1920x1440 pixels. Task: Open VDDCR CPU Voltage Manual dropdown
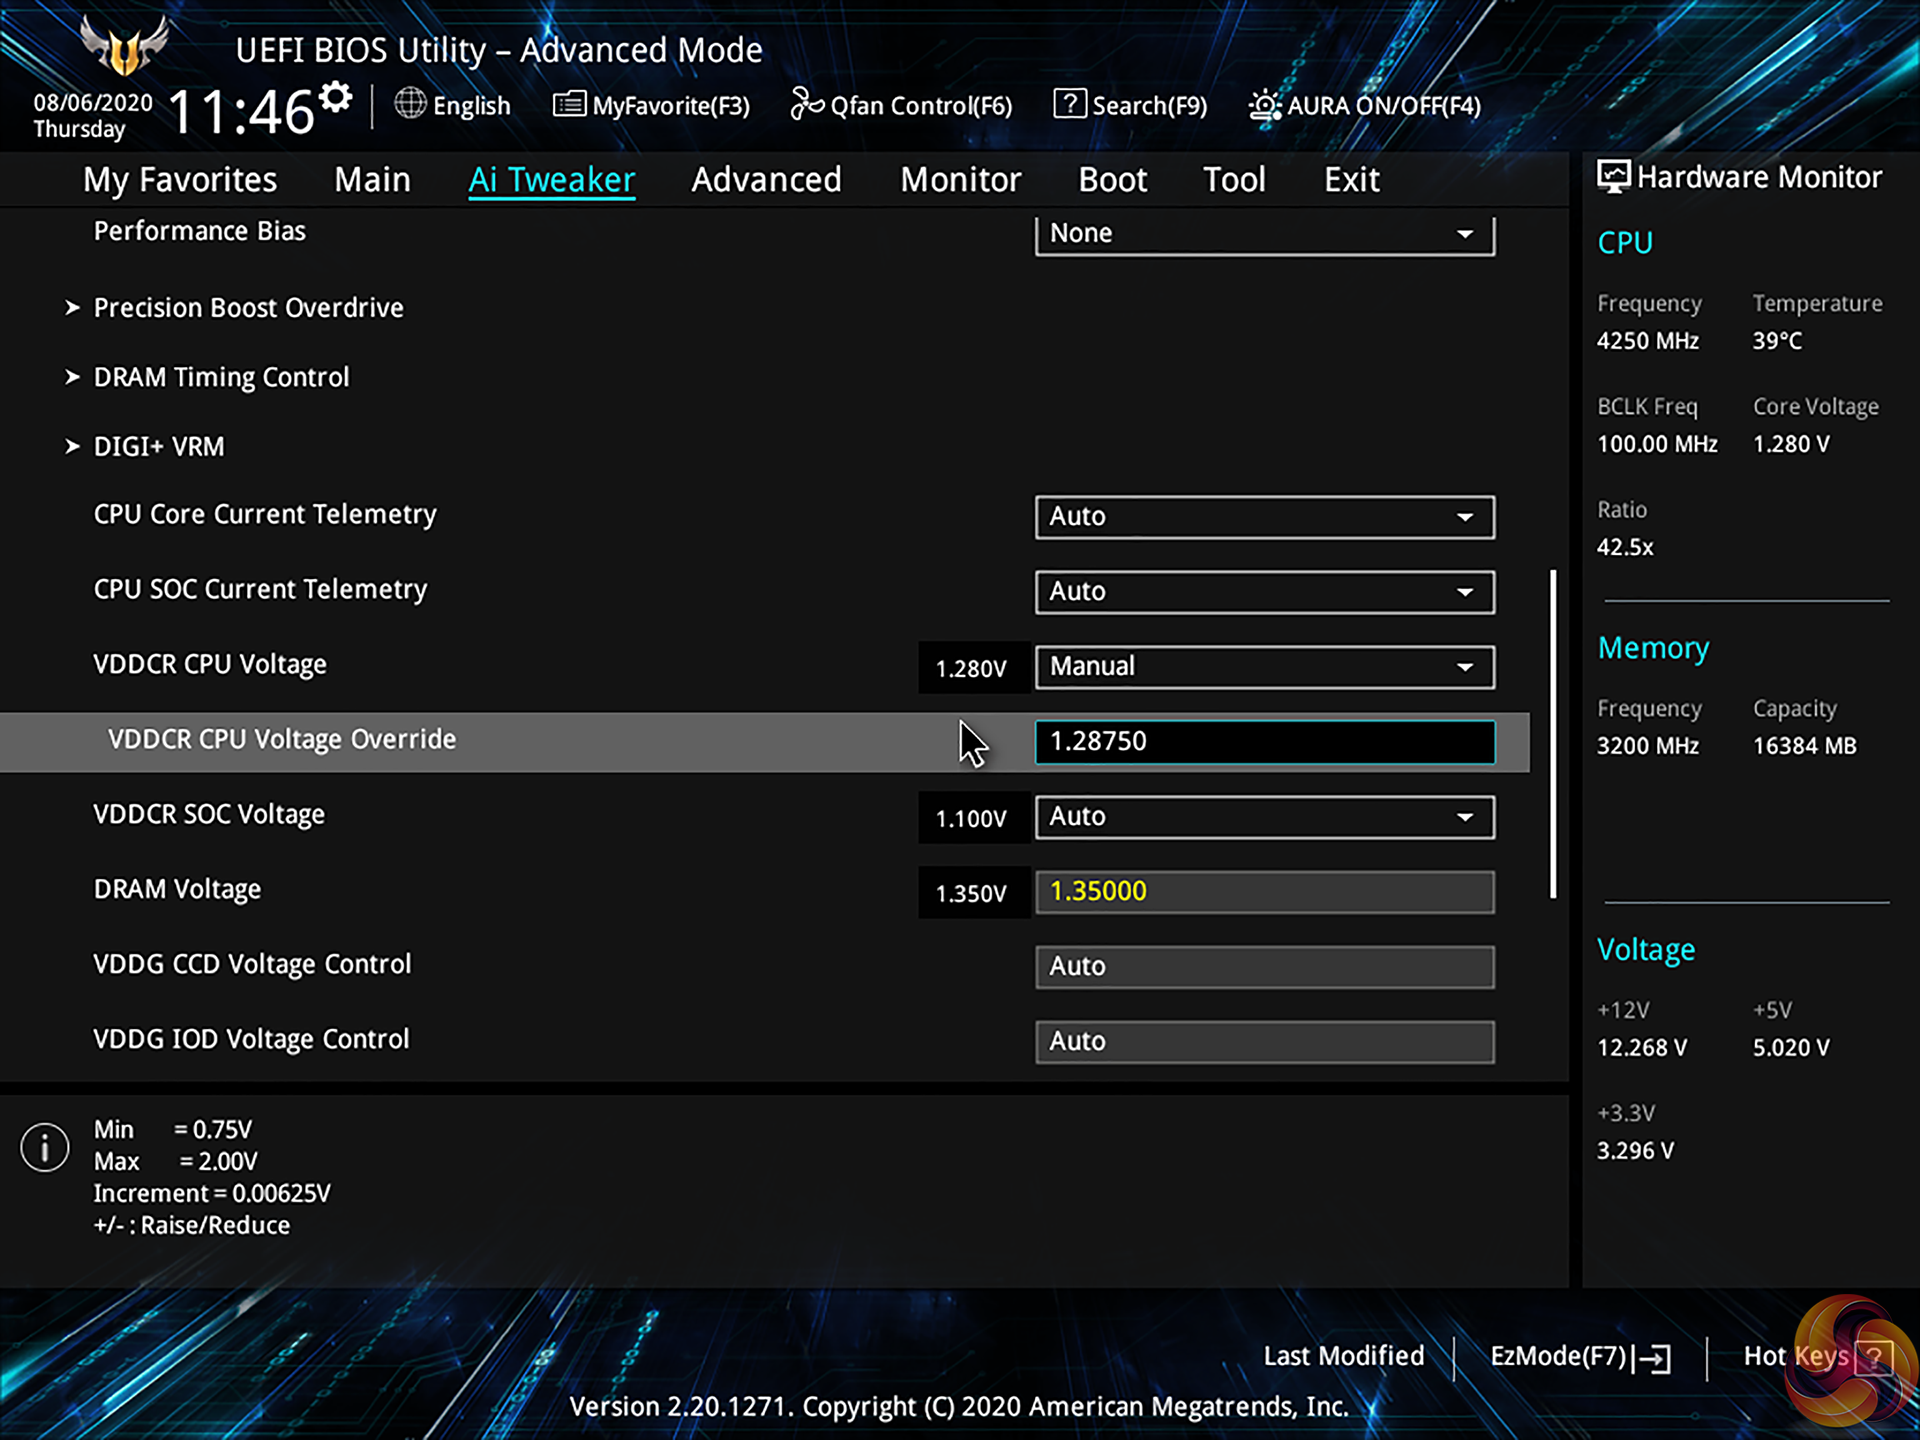(x=1264, y=667)
